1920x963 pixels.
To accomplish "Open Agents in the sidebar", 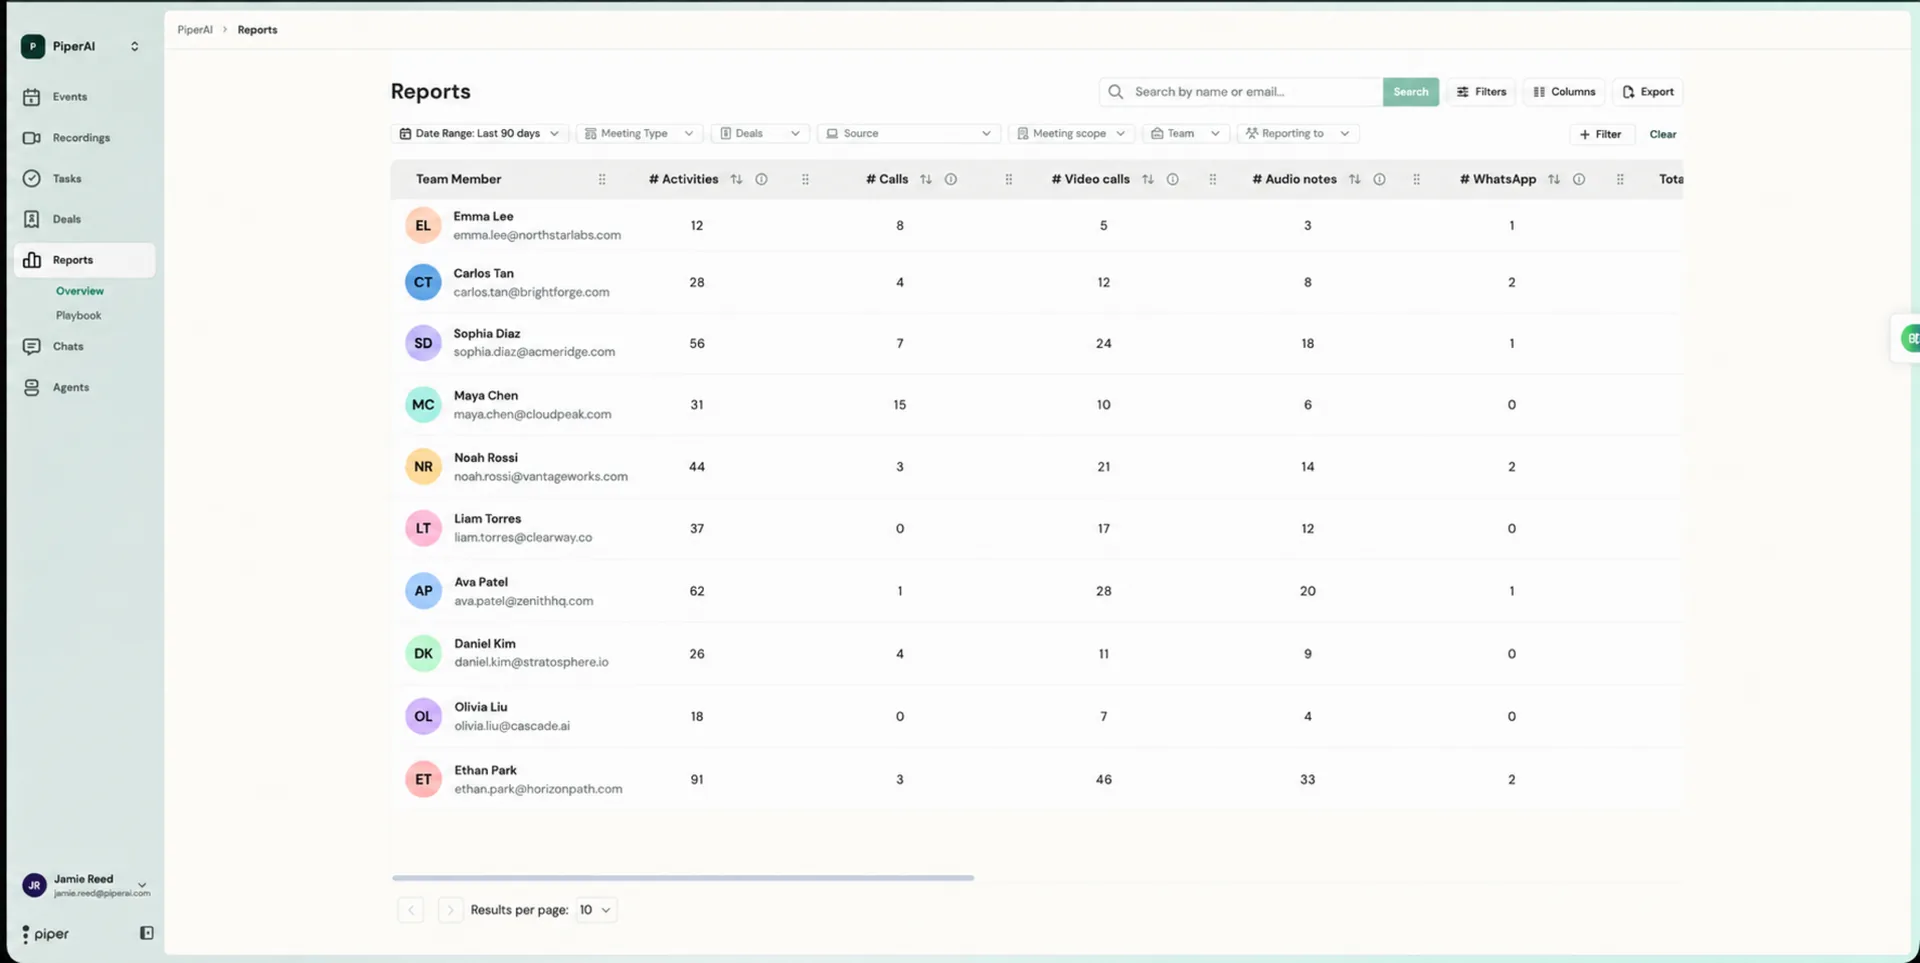I will point(85,388).
